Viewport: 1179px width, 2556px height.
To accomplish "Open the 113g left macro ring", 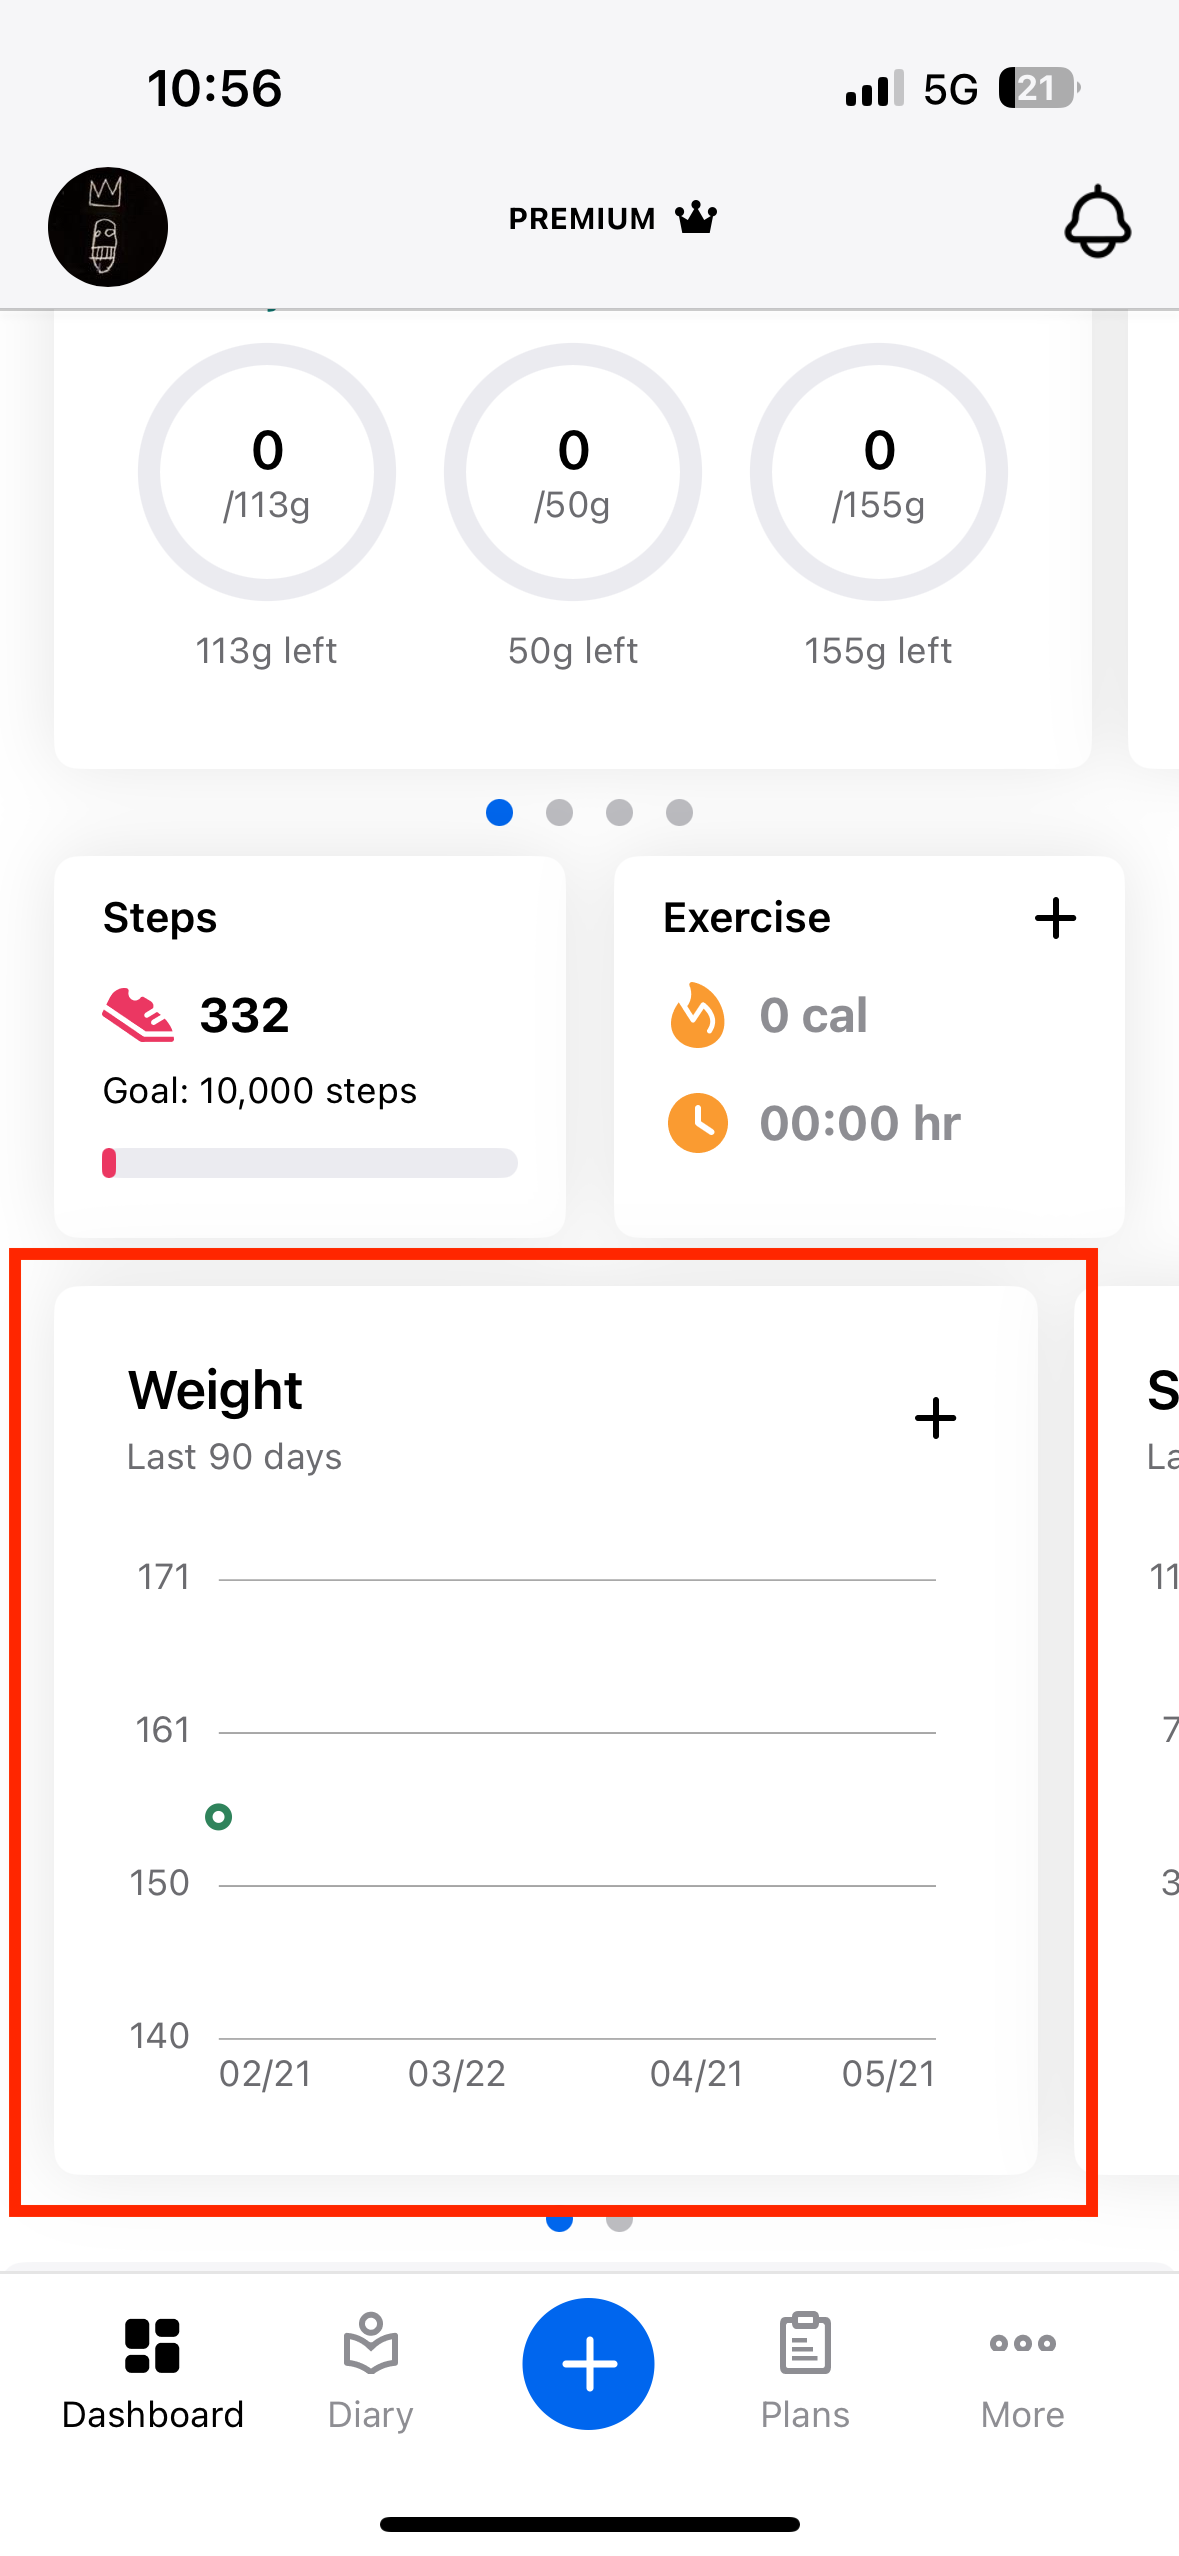I will point(267,472).
